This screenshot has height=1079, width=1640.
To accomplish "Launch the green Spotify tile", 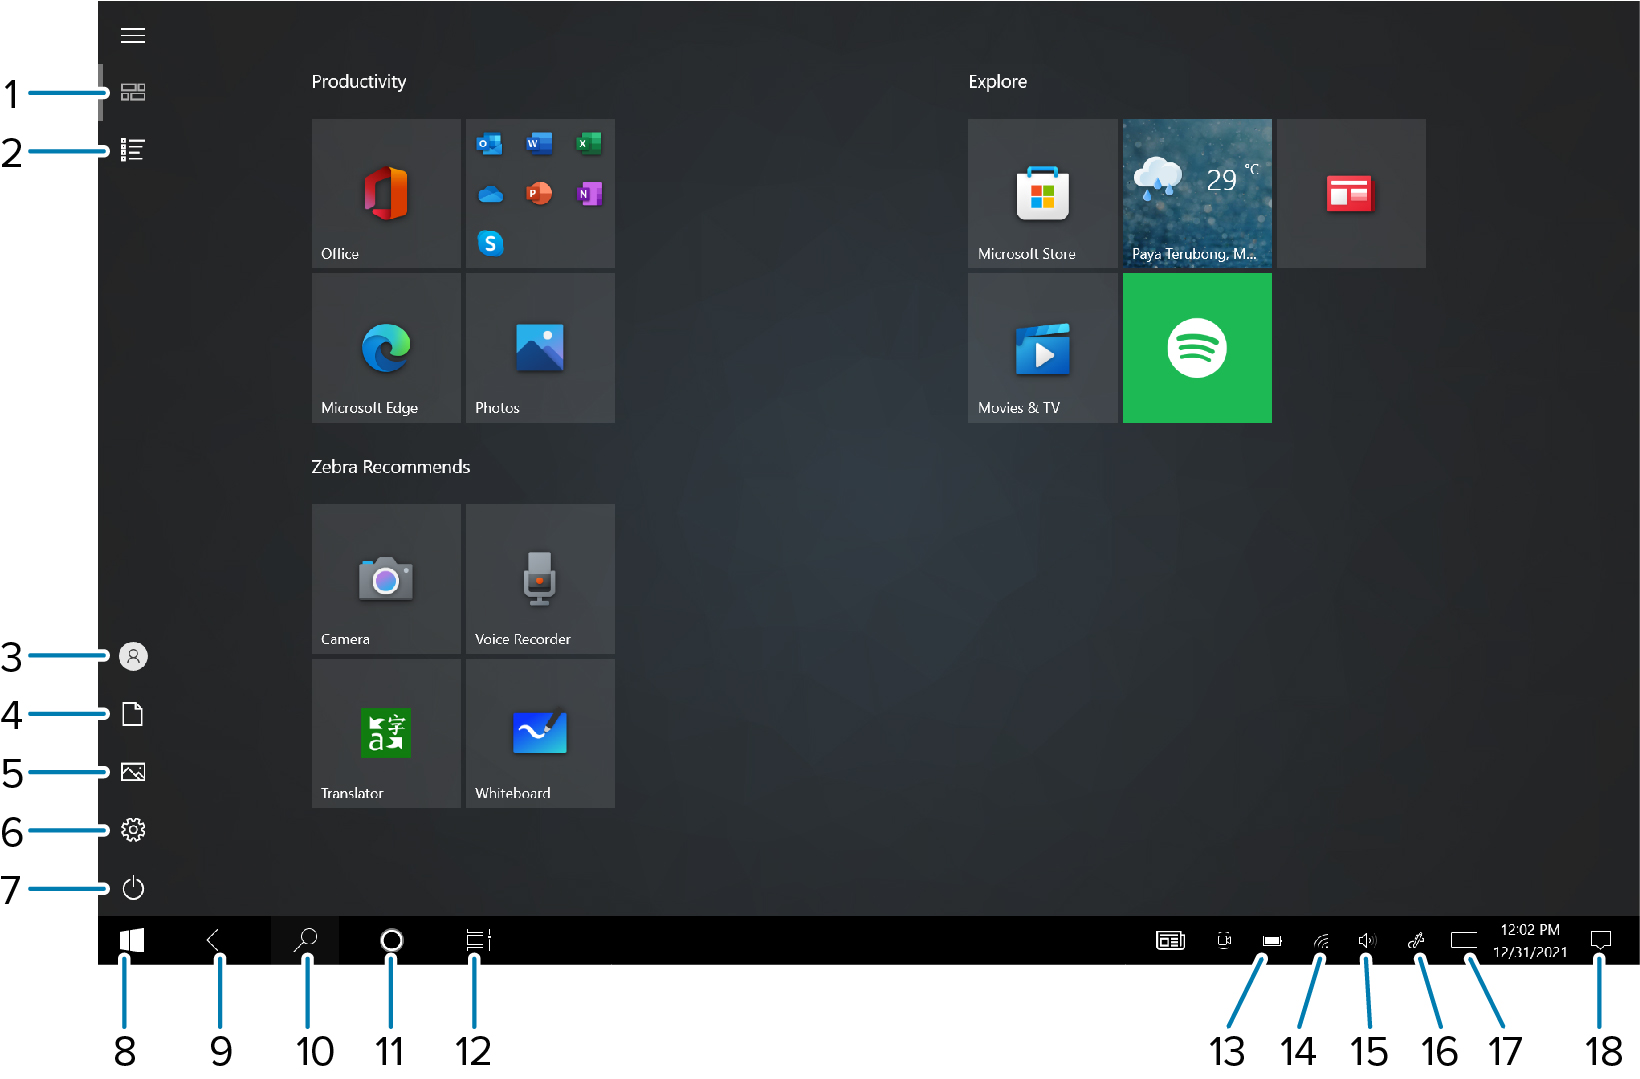I will point(1197,348).
